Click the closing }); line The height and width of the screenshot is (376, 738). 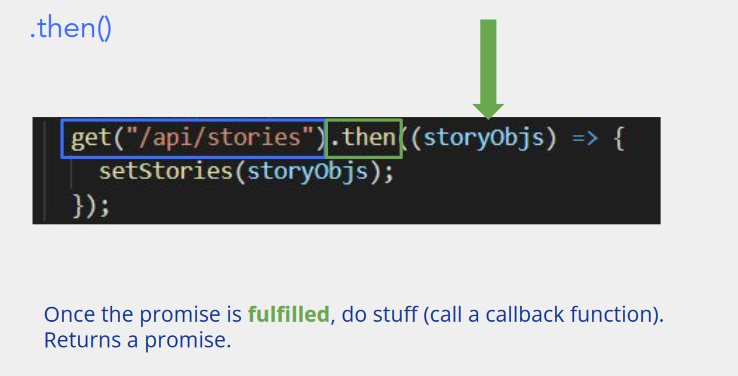click(90, 206)
